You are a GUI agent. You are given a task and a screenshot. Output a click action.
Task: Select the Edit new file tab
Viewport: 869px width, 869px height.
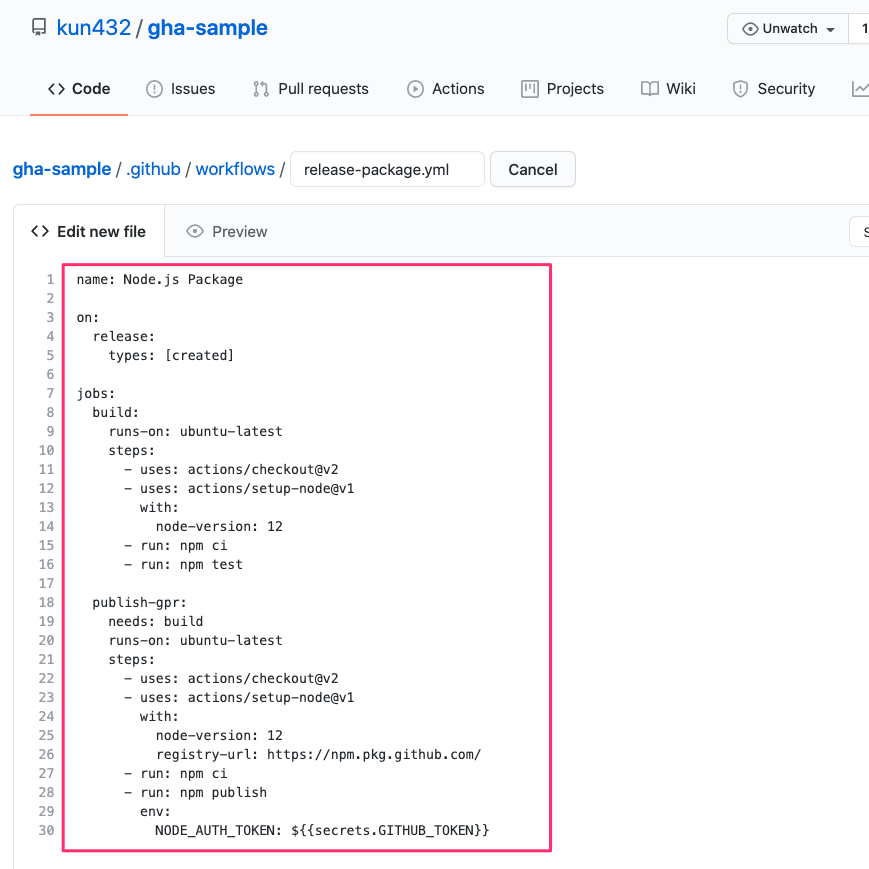point(89,231)
